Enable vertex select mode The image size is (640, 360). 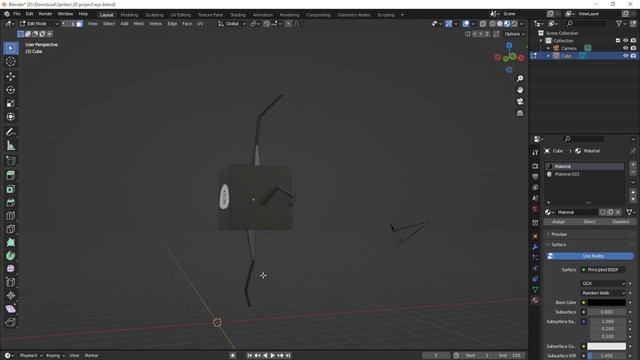pos(65,24)
